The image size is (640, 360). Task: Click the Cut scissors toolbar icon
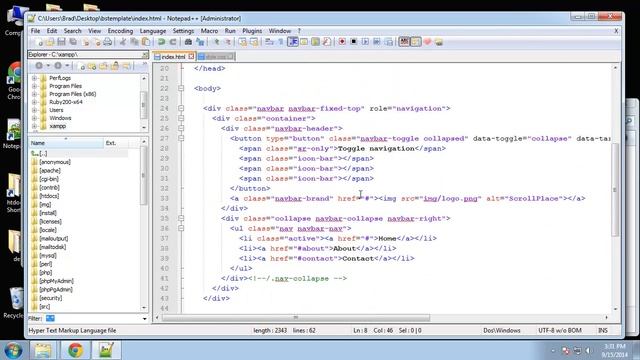click(122, 42)
